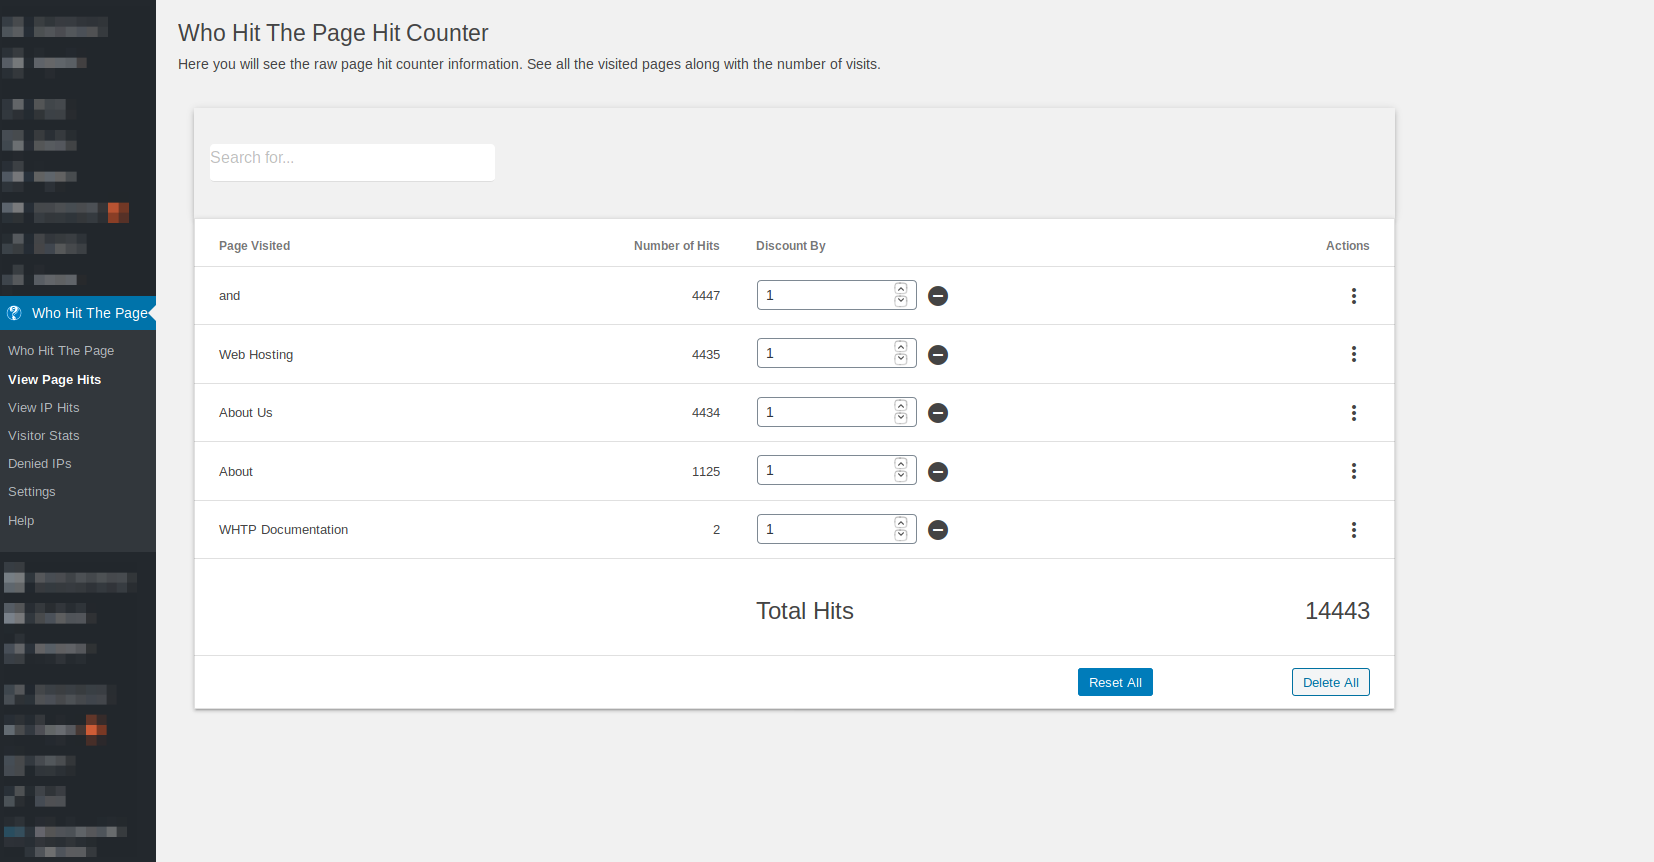The height and width of the screenshot is (862, 1654).
Task: Click the Delete All button
Action: pos(1331,682)
